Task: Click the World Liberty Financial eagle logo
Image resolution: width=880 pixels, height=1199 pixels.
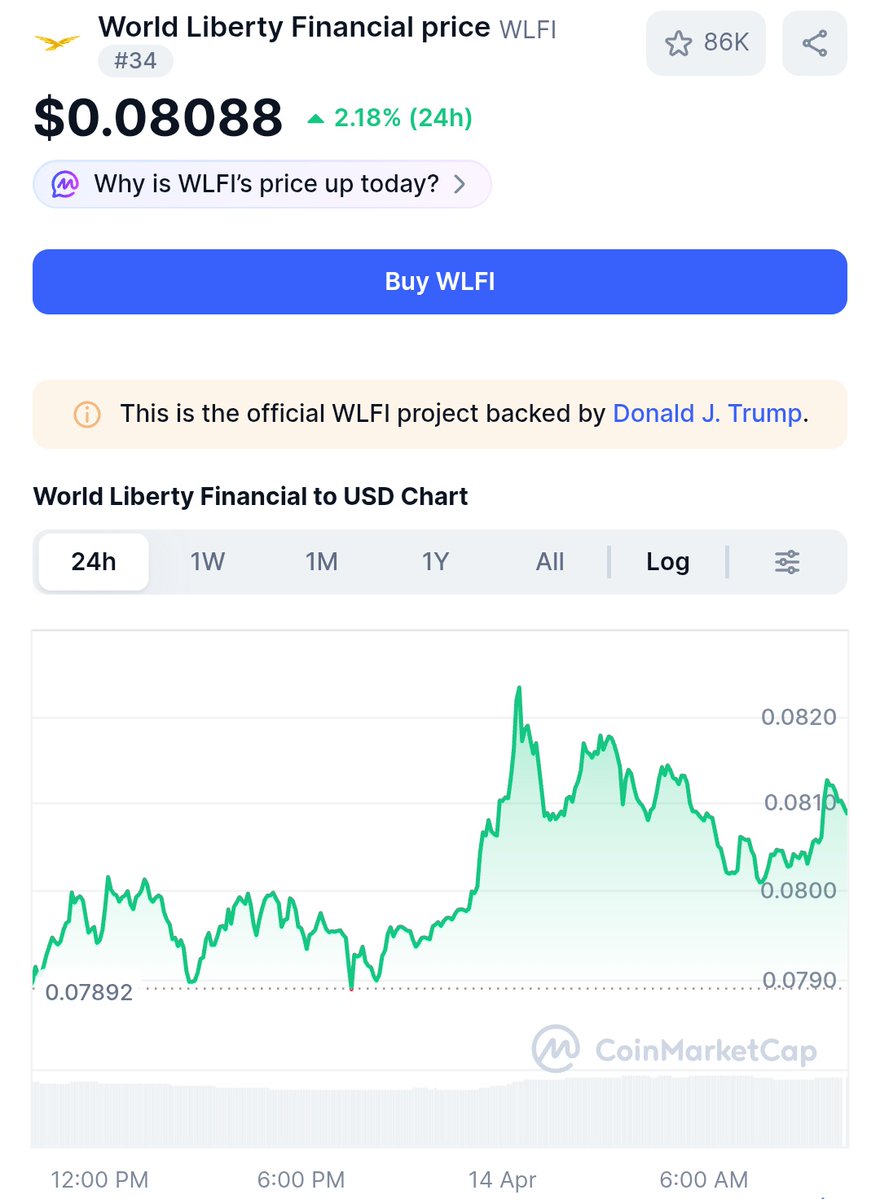Action: (59, 42)
